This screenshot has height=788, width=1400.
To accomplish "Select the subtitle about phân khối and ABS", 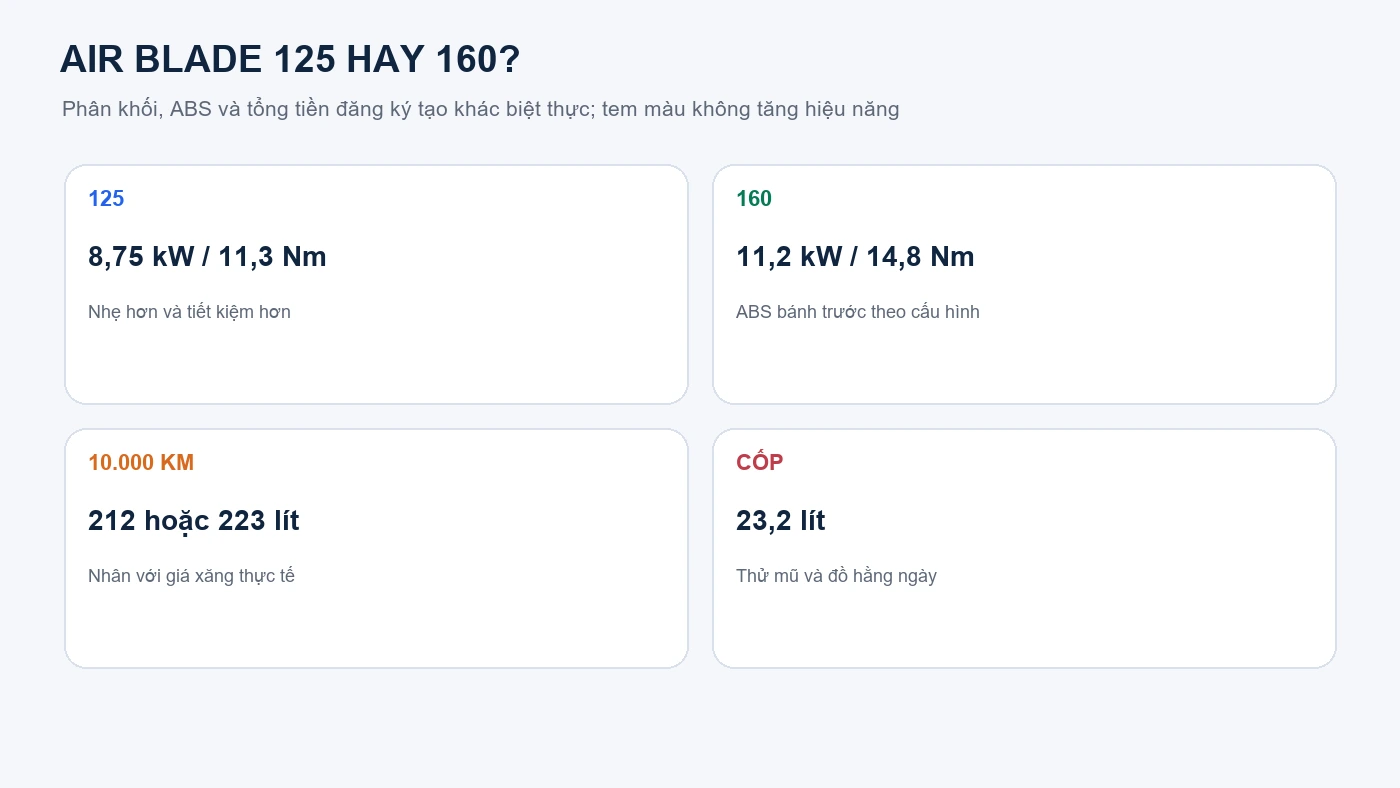I will (480, 109).
